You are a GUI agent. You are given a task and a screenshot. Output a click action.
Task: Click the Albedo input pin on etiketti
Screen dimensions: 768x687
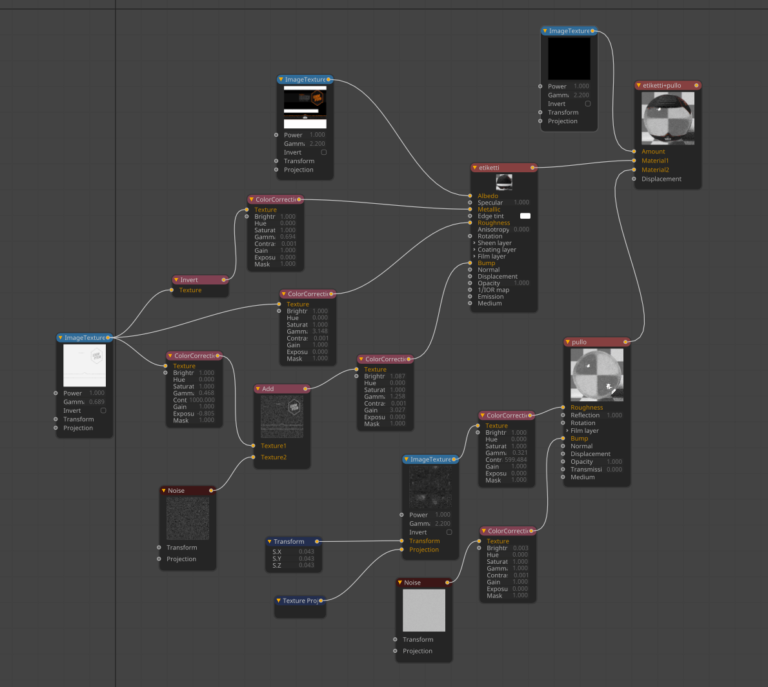(471, 196)
